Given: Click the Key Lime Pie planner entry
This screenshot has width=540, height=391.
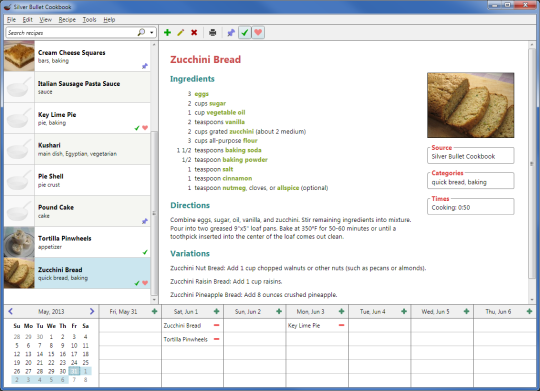Looking at the screenshot, I should (304, 326).
